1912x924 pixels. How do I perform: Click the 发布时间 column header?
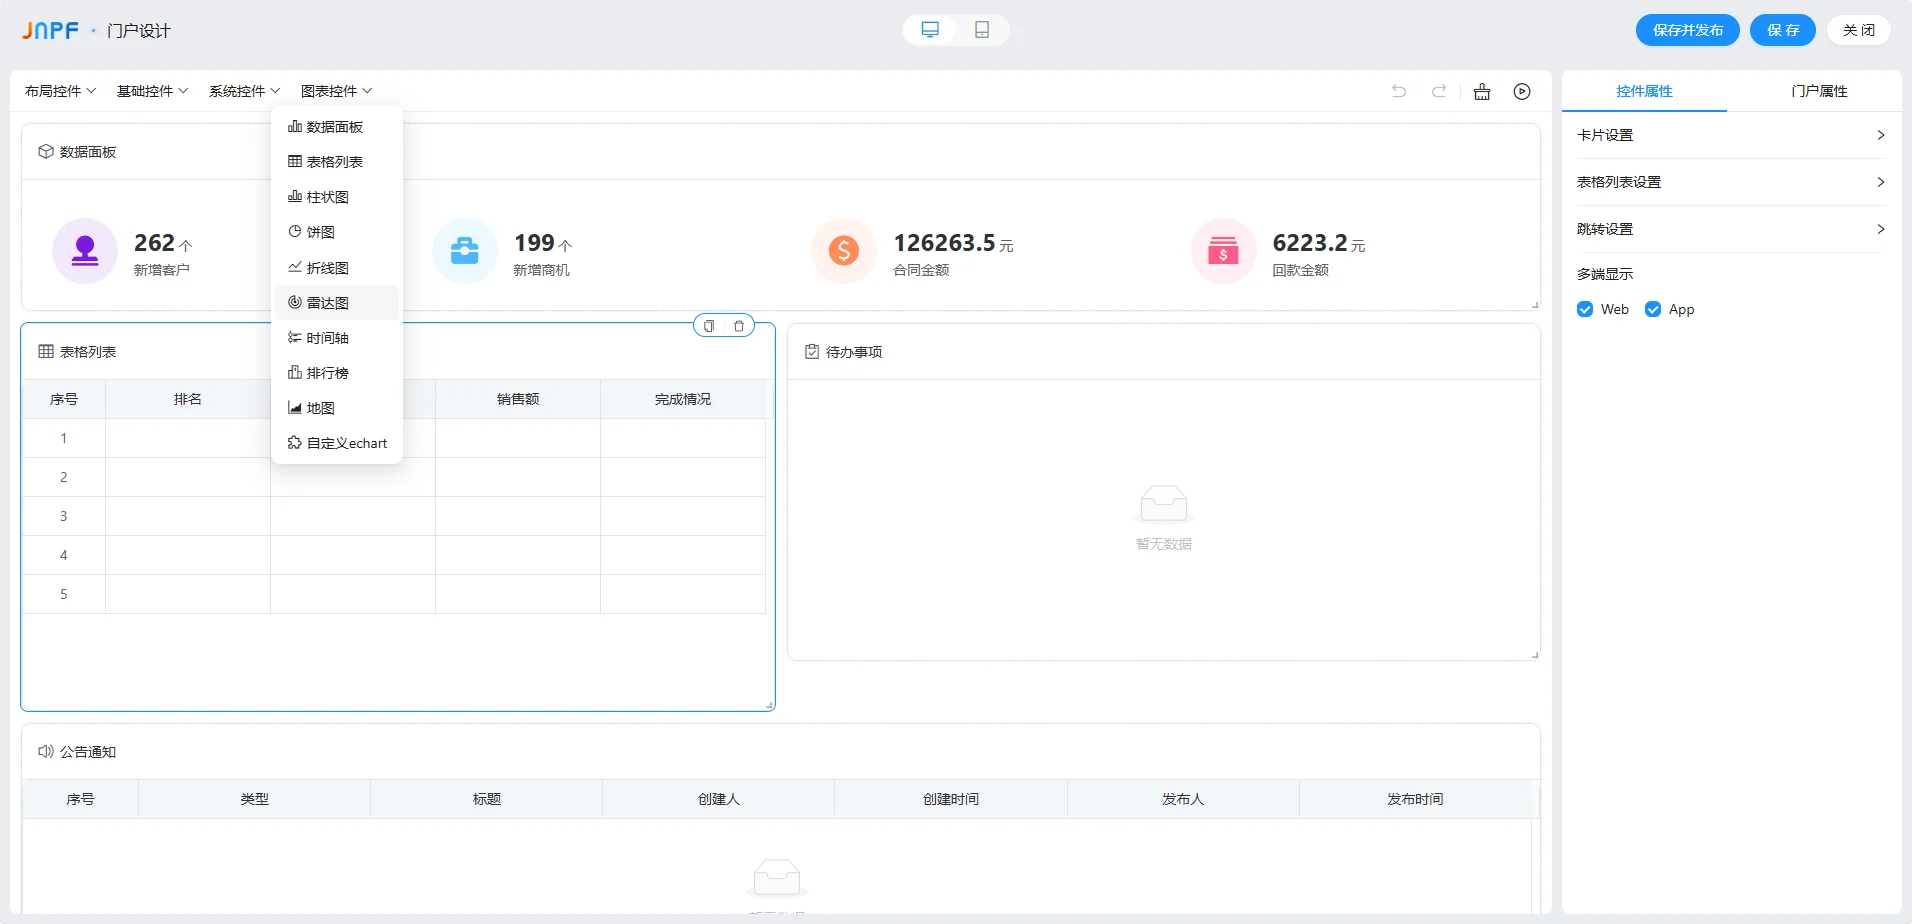pyautogui.click(x=1415, y=799)
